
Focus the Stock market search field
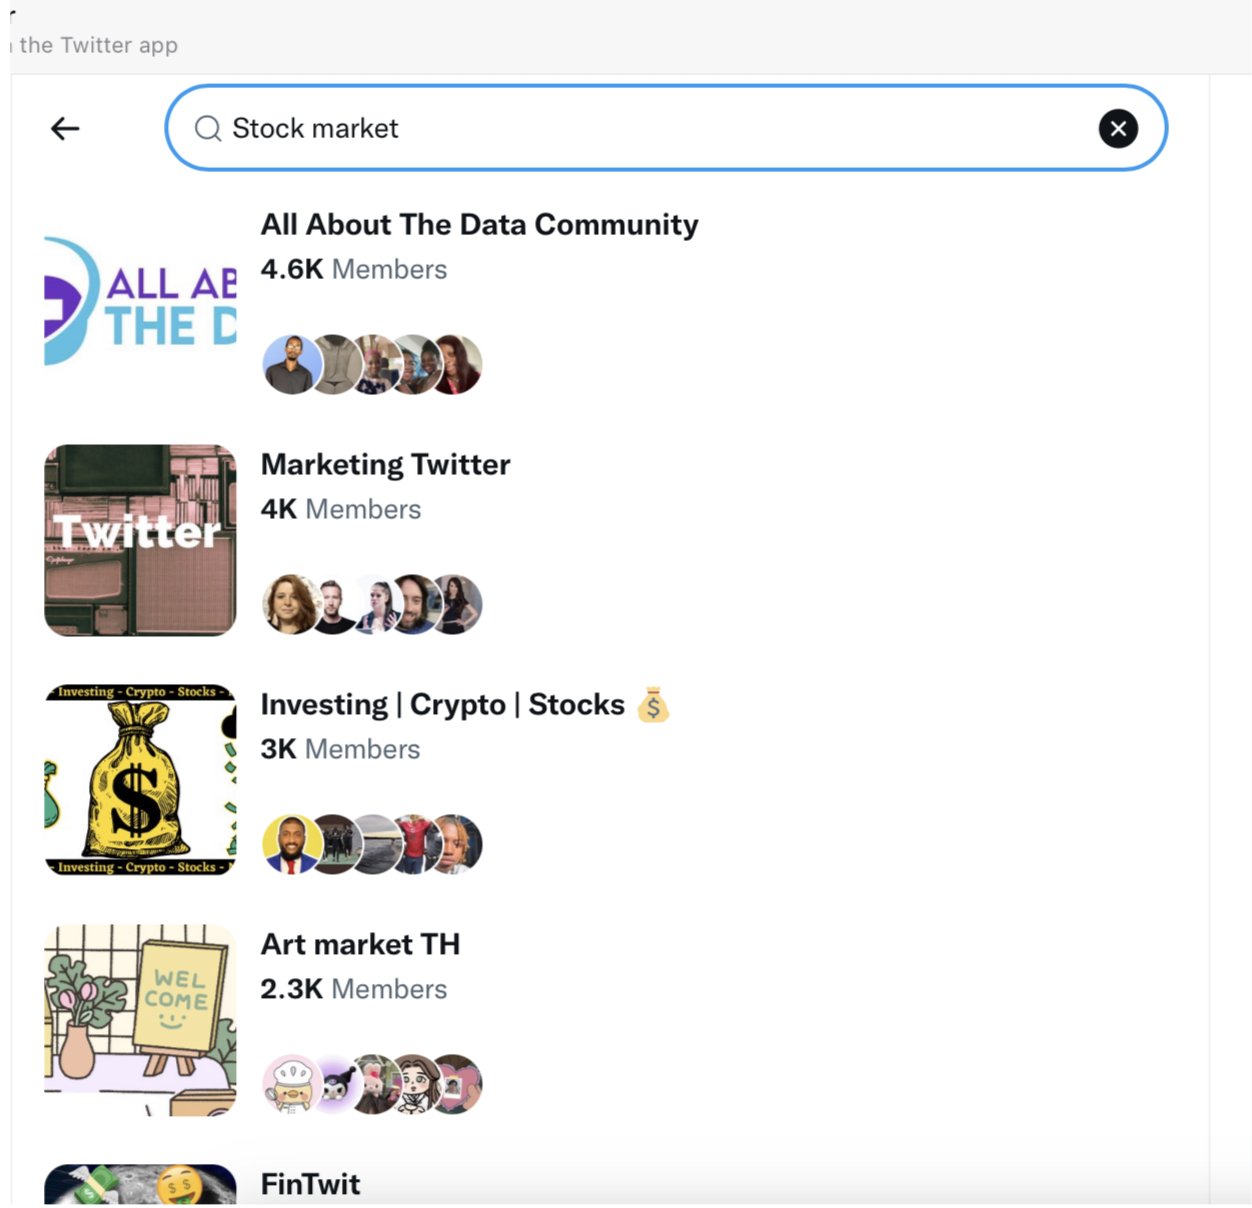coord(666,128)
